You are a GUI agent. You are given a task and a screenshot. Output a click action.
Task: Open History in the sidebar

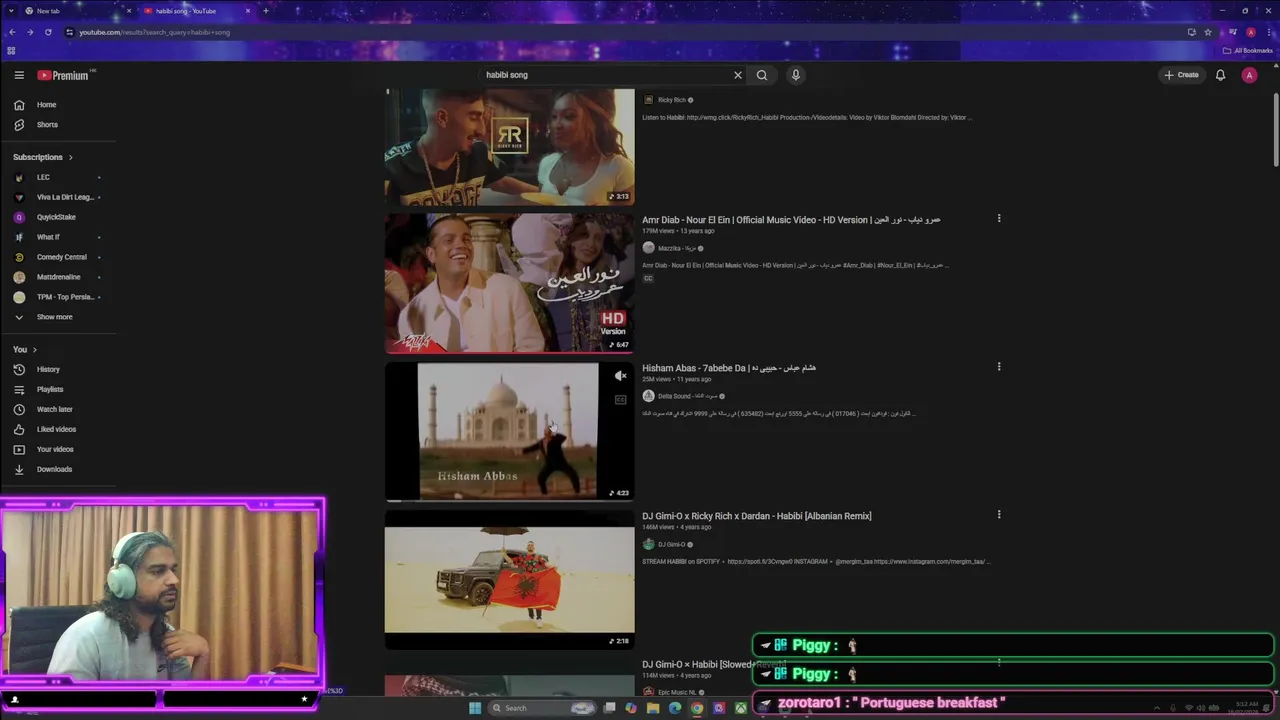(x=60, y=369)
